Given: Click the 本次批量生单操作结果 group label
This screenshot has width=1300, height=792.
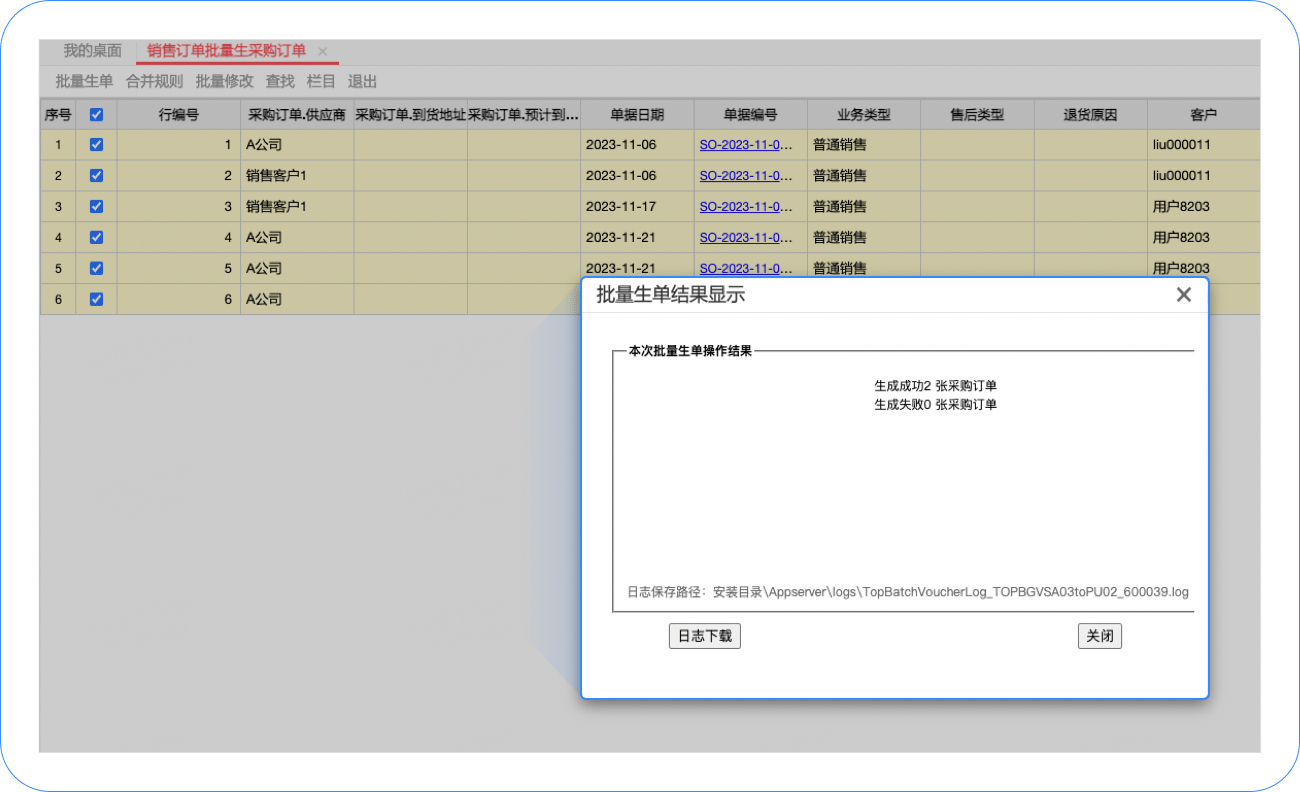Looking at the screenshot, I should click(x=690, y=352).
